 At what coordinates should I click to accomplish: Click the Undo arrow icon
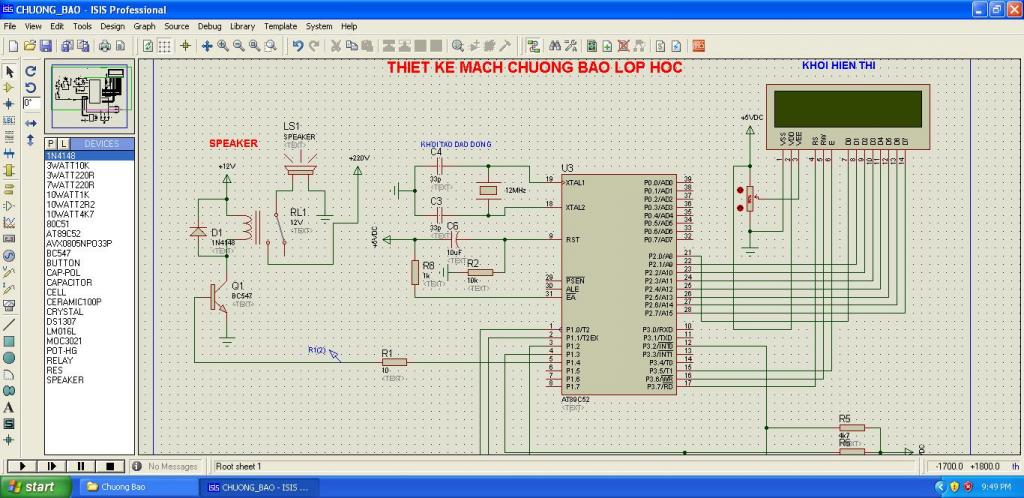[x=298, y=46]
